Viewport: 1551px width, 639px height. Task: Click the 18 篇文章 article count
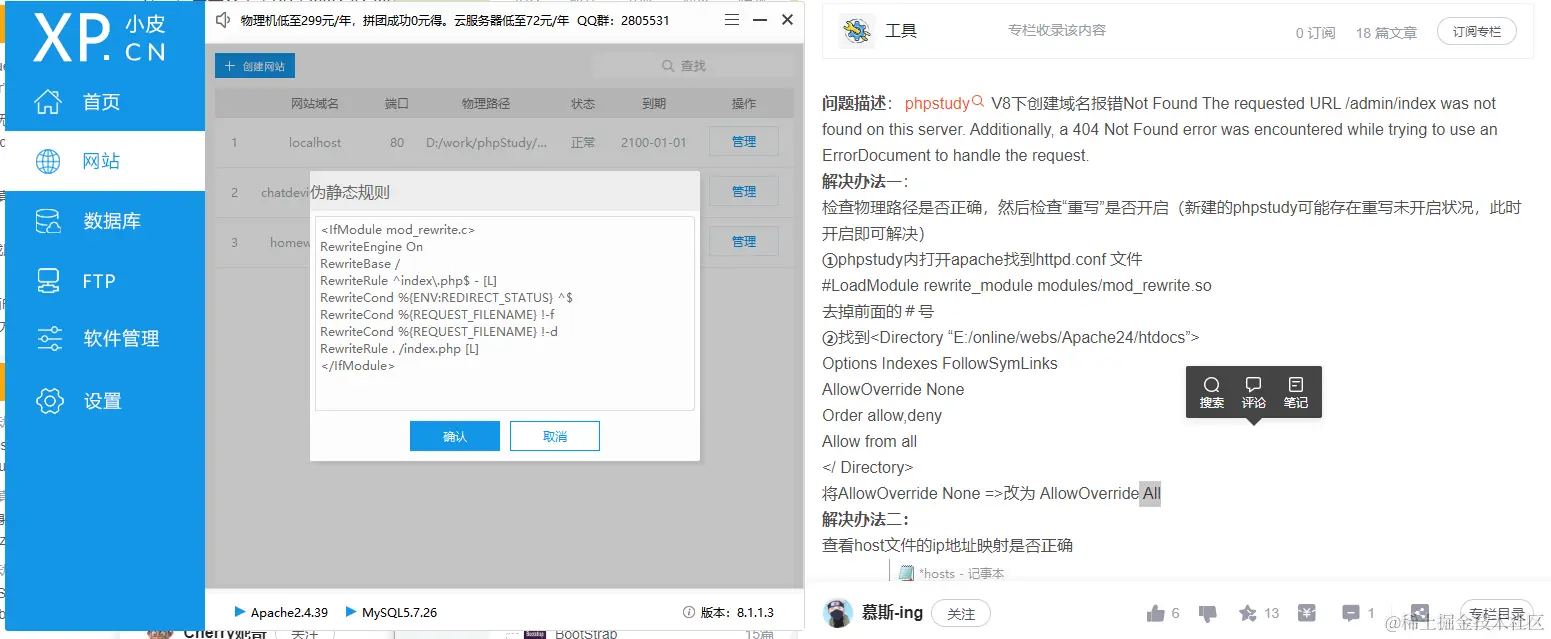pyautogui.click(x=1386, y=32)
